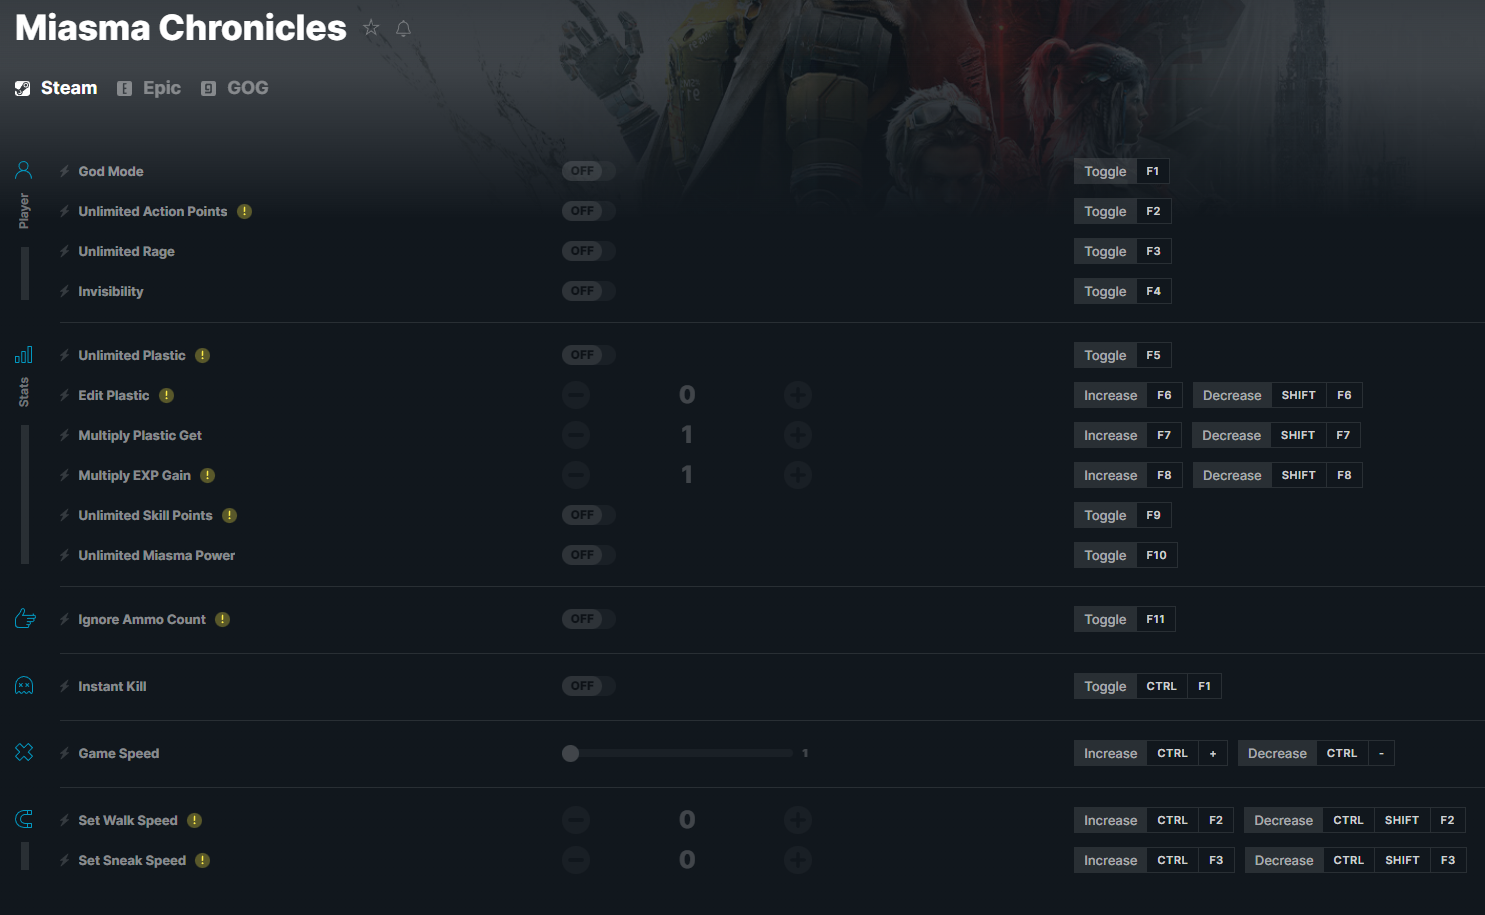The image size is (1485, 915).
Task: Click the favorite star icon beside the title
Action: coord(371,28)
